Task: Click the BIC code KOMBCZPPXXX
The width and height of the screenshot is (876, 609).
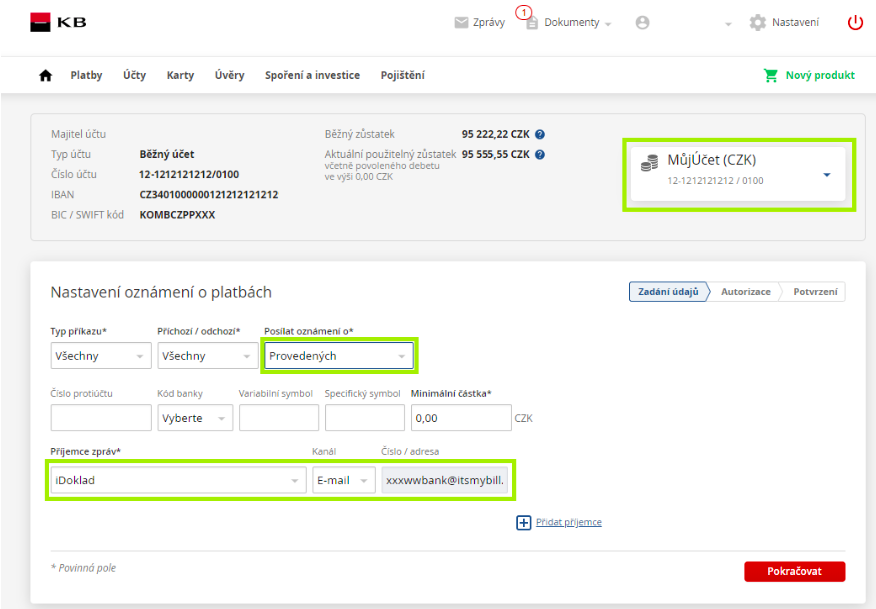Action: [x=177, y=215]
